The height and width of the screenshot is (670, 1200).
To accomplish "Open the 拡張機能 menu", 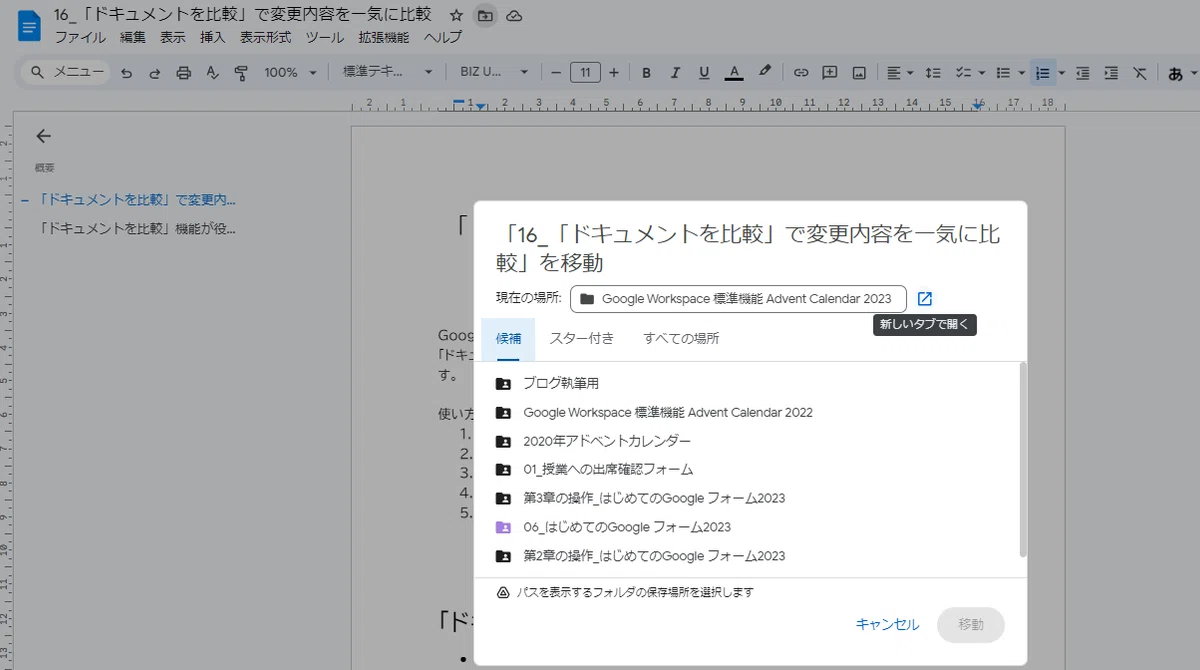I will (x=384, y=38).
